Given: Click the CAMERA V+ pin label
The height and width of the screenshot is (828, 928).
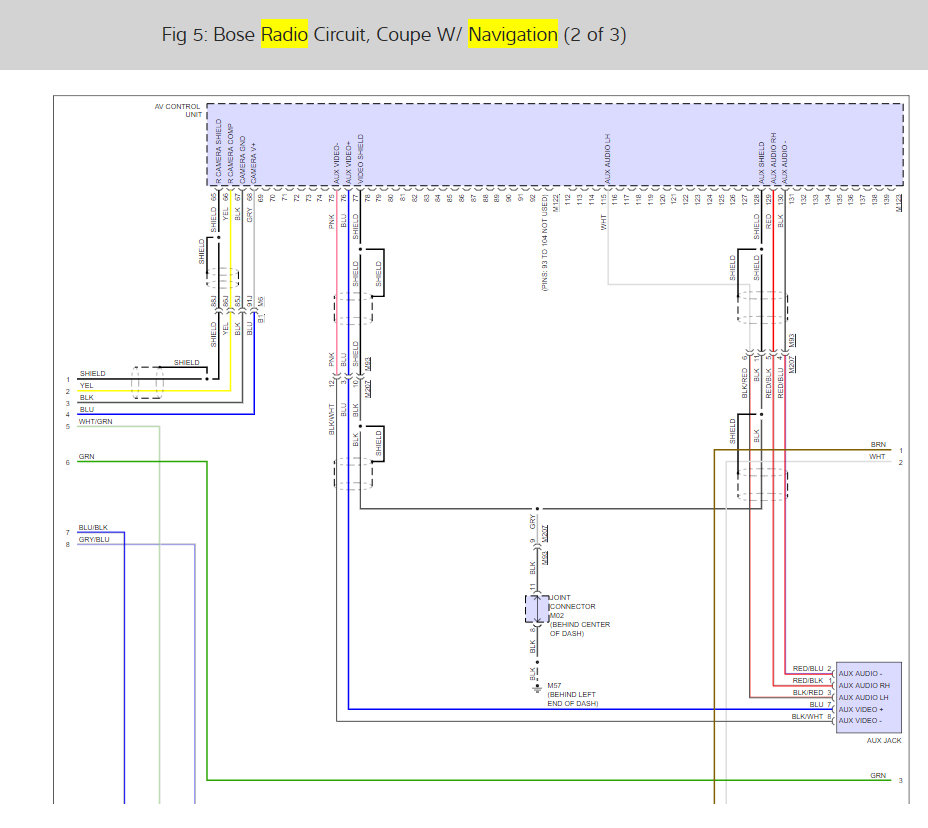Looking at the screenshot, I should pyautogui.click(x=254, y=162).
